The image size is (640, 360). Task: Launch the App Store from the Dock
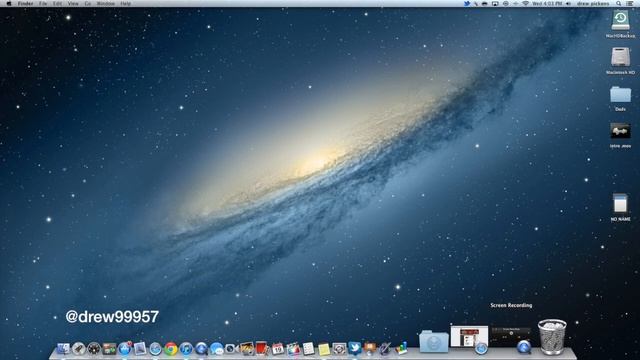(x=124, y=349)
